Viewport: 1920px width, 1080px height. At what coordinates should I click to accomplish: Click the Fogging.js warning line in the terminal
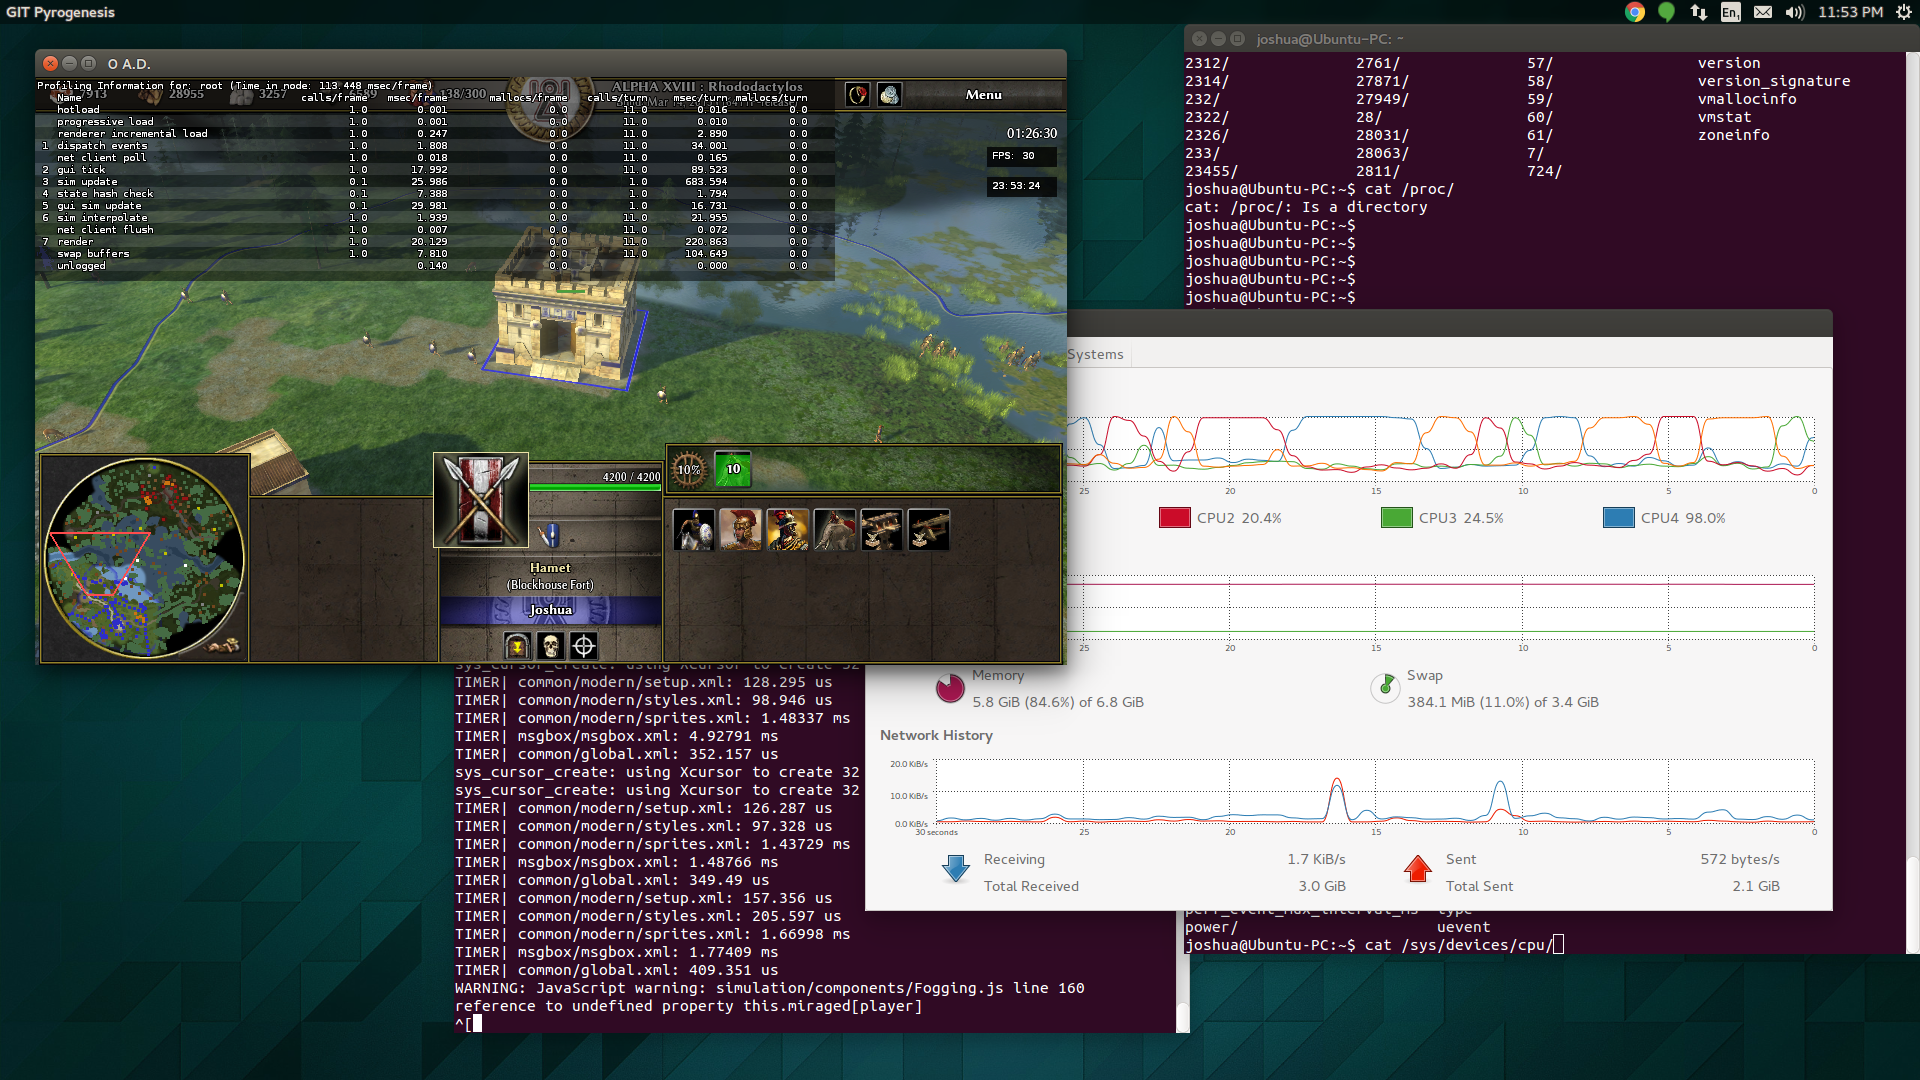[770, 988]
